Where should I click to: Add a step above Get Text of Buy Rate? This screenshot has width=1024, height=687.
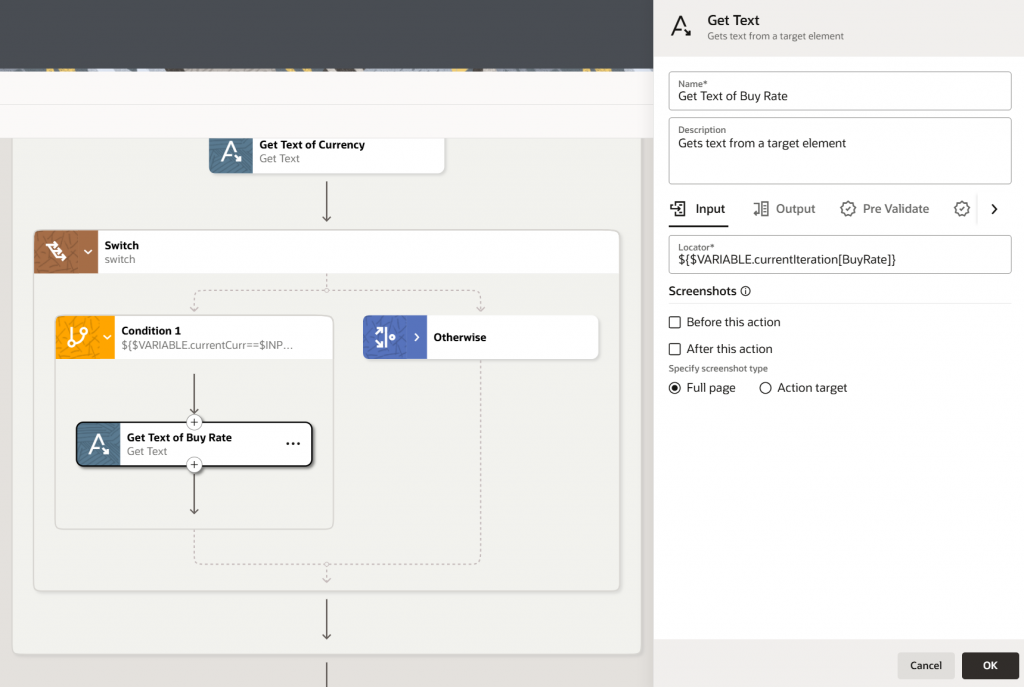[194, 422]
